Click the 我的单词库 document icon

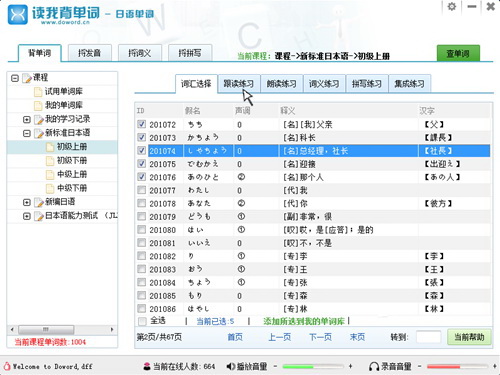[38, 105]
